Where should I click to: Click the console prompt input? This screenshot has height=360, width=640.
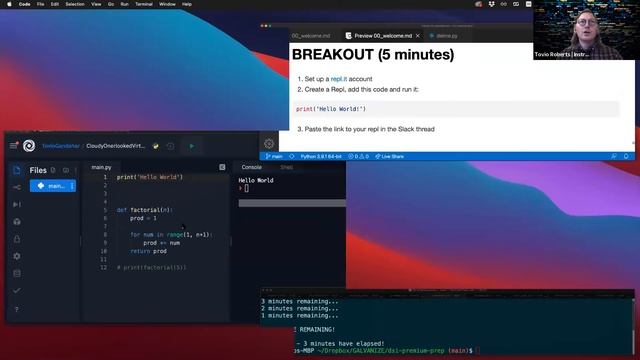[x=247, y=188]
